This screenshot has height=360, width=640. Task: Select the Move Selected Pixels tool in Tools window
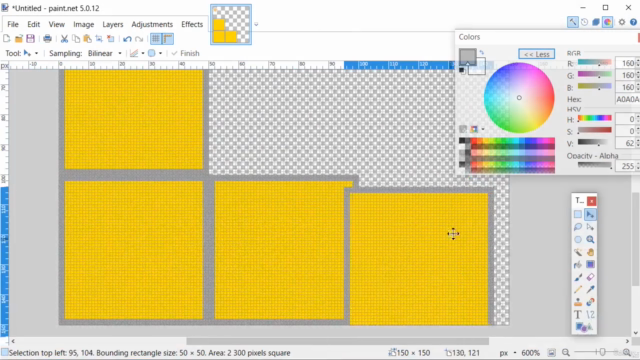[590, 214]
